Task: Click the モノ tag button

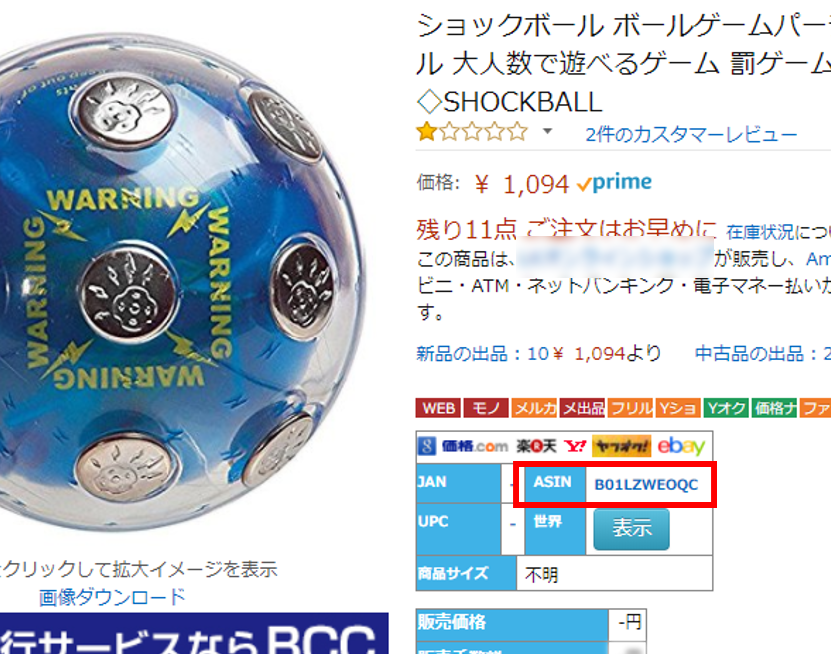Action: 486,408
